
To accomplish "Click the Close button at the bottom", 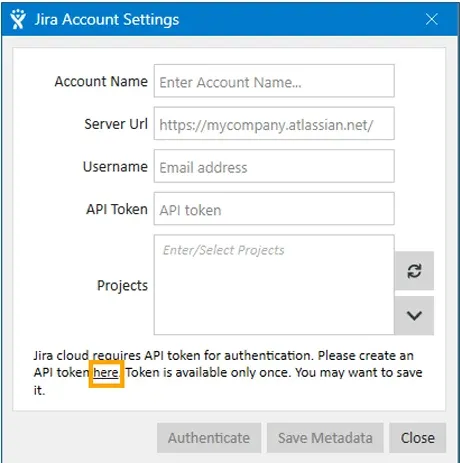I will [418, 438].
